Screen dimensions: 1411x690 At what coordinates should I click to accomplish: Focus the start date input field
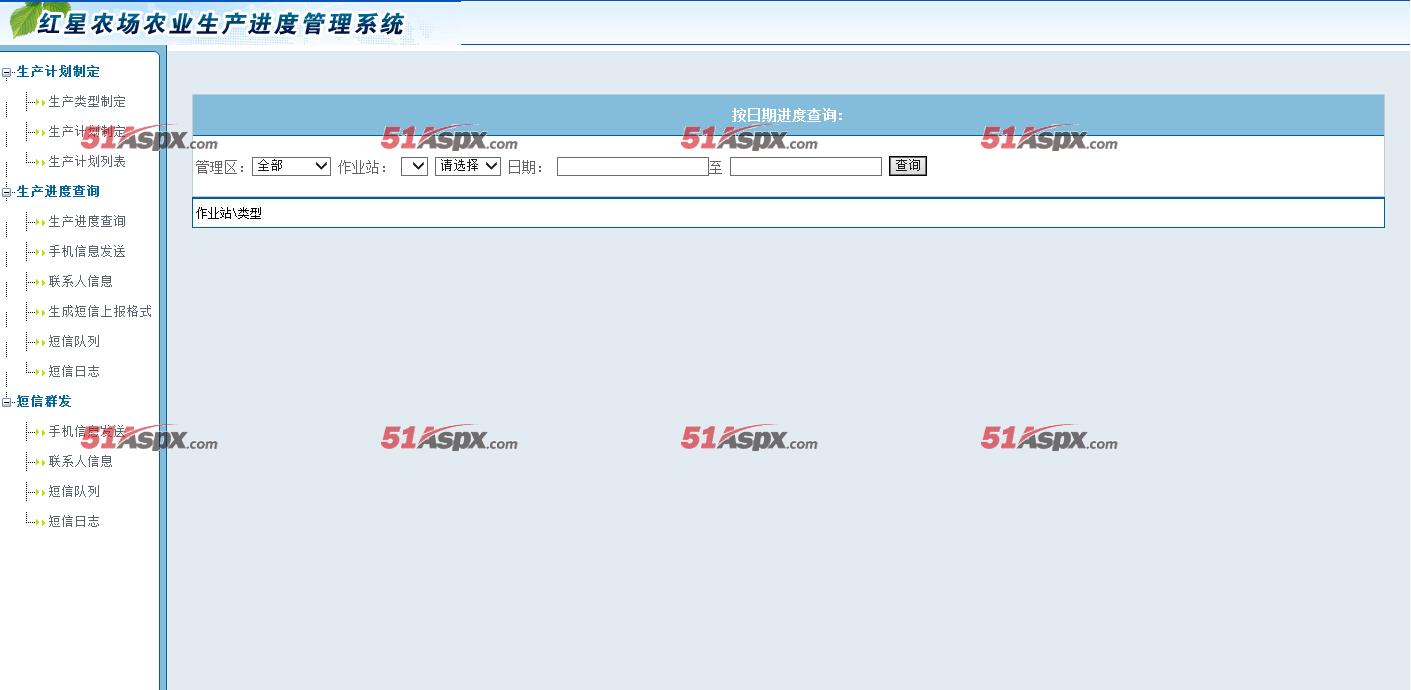point(633,167)
